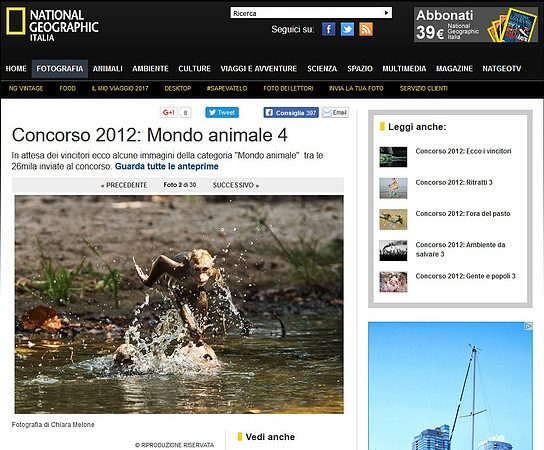Go to the SUCCESSIVO photo
This screenshot has width=544, height=450.
pos(236,185)
